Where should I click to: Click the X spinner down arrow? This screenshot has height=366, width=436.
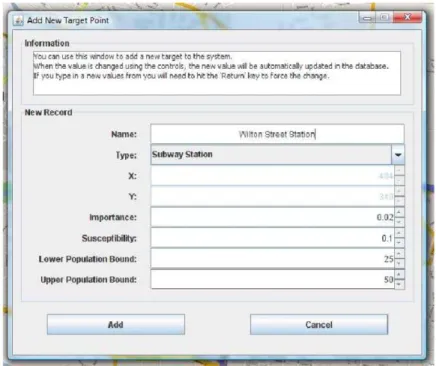[x=399, y=181]
